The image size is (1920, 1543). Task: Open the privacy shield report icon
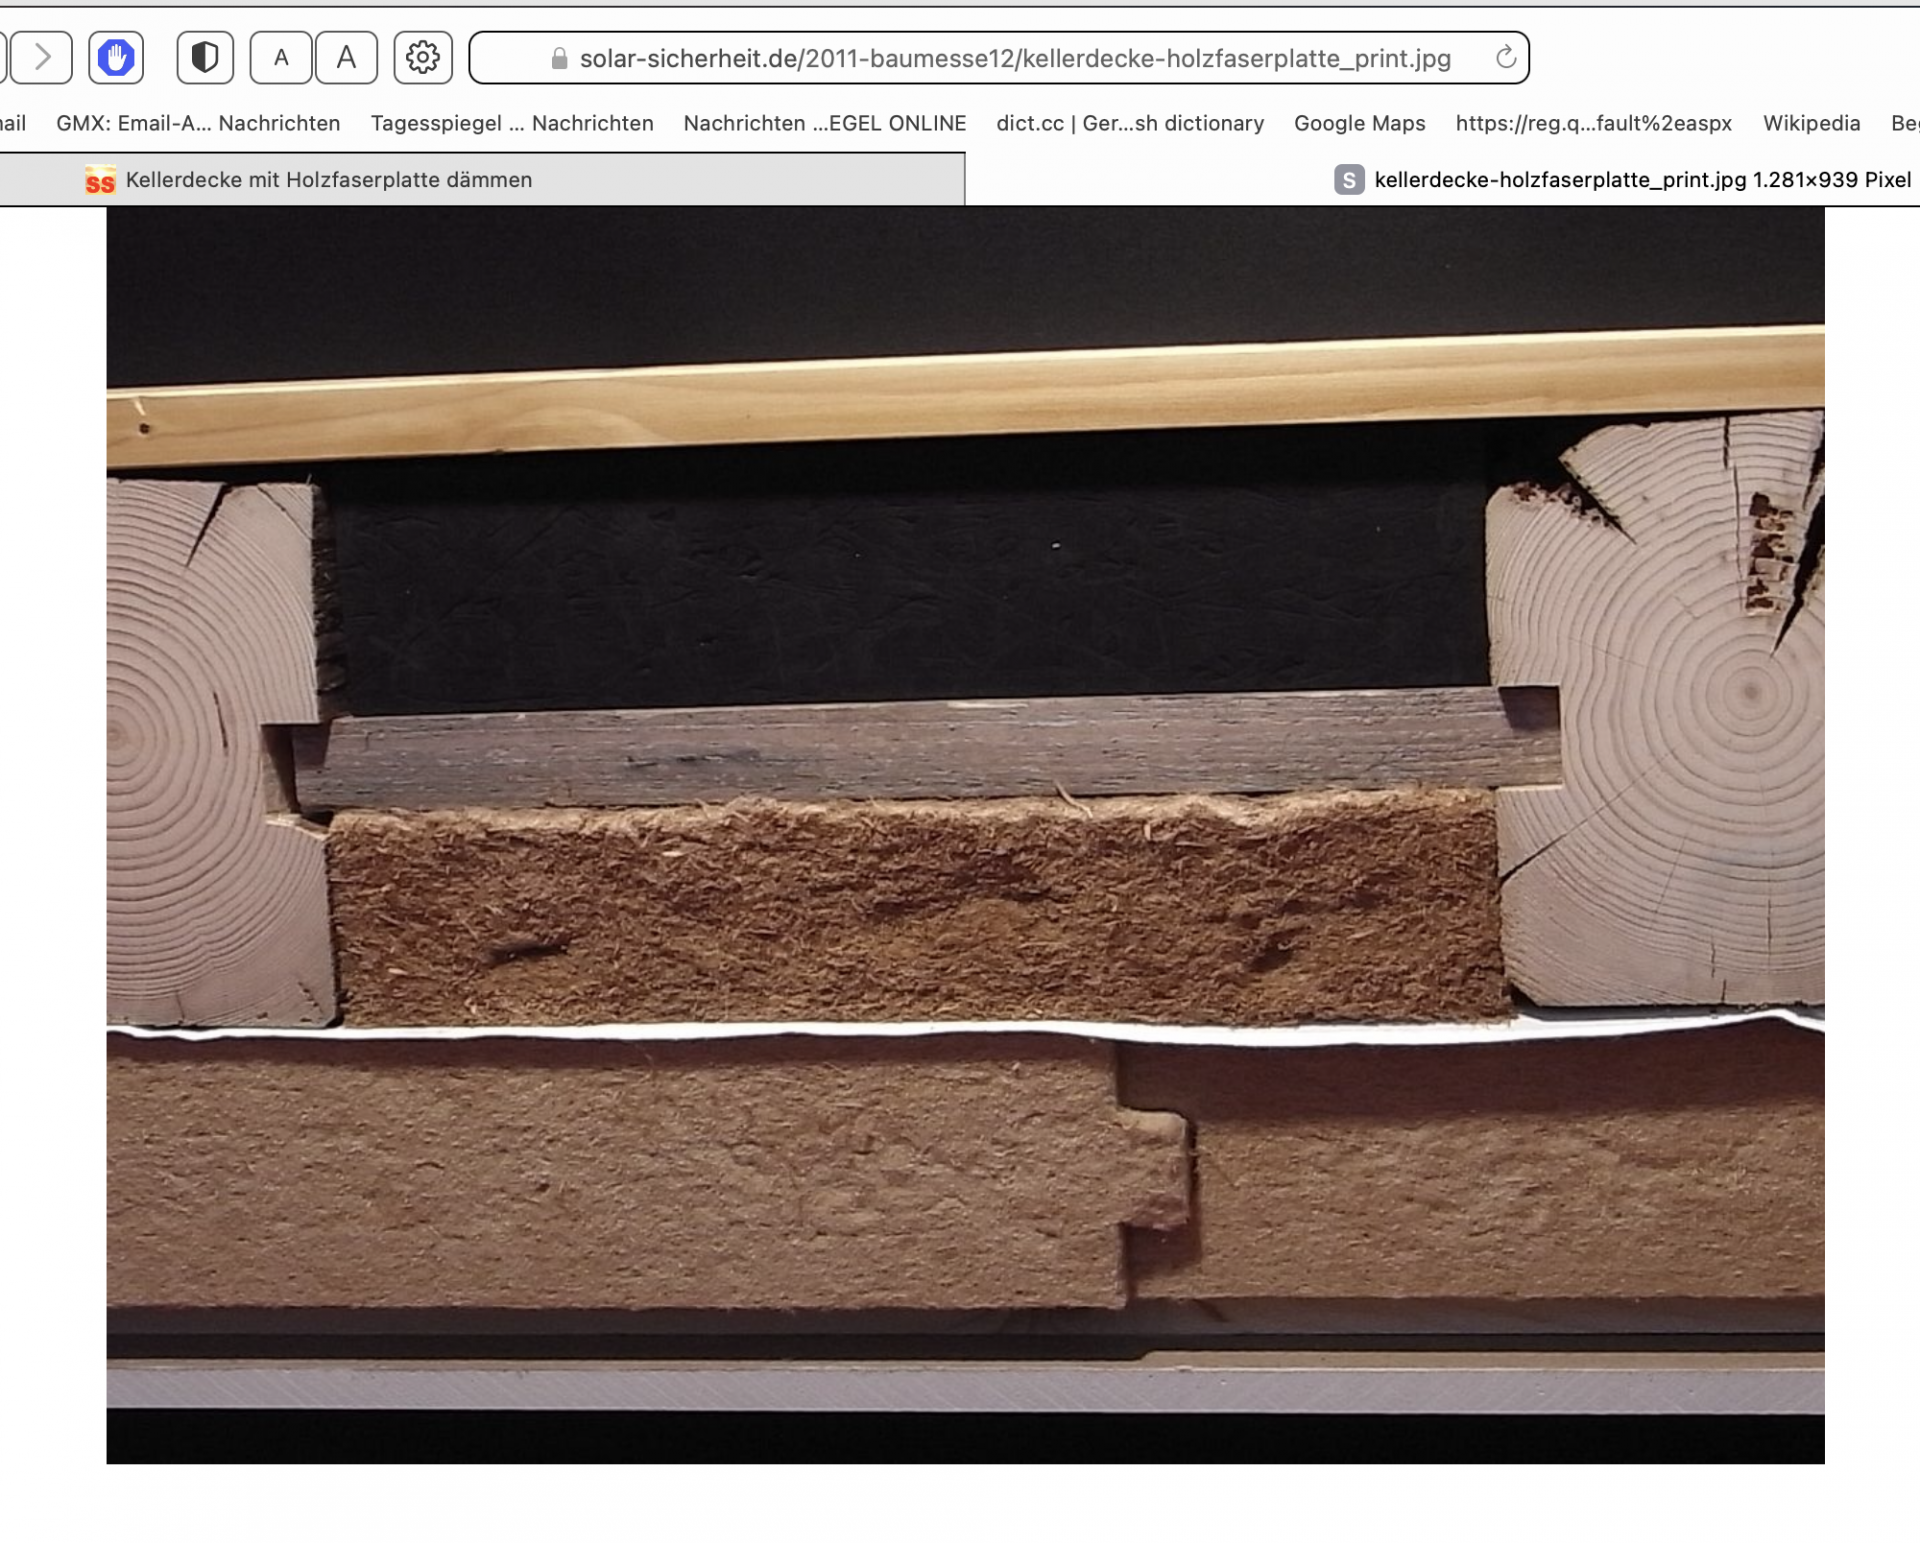205,57
